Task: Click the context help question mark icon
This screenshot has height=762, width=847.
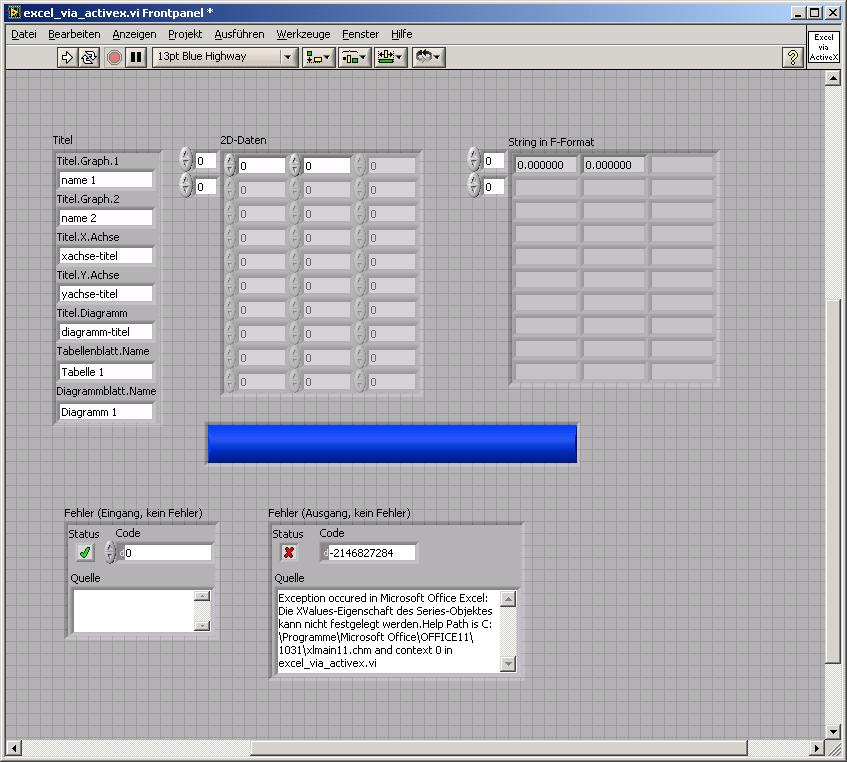Action: point(793,57)
